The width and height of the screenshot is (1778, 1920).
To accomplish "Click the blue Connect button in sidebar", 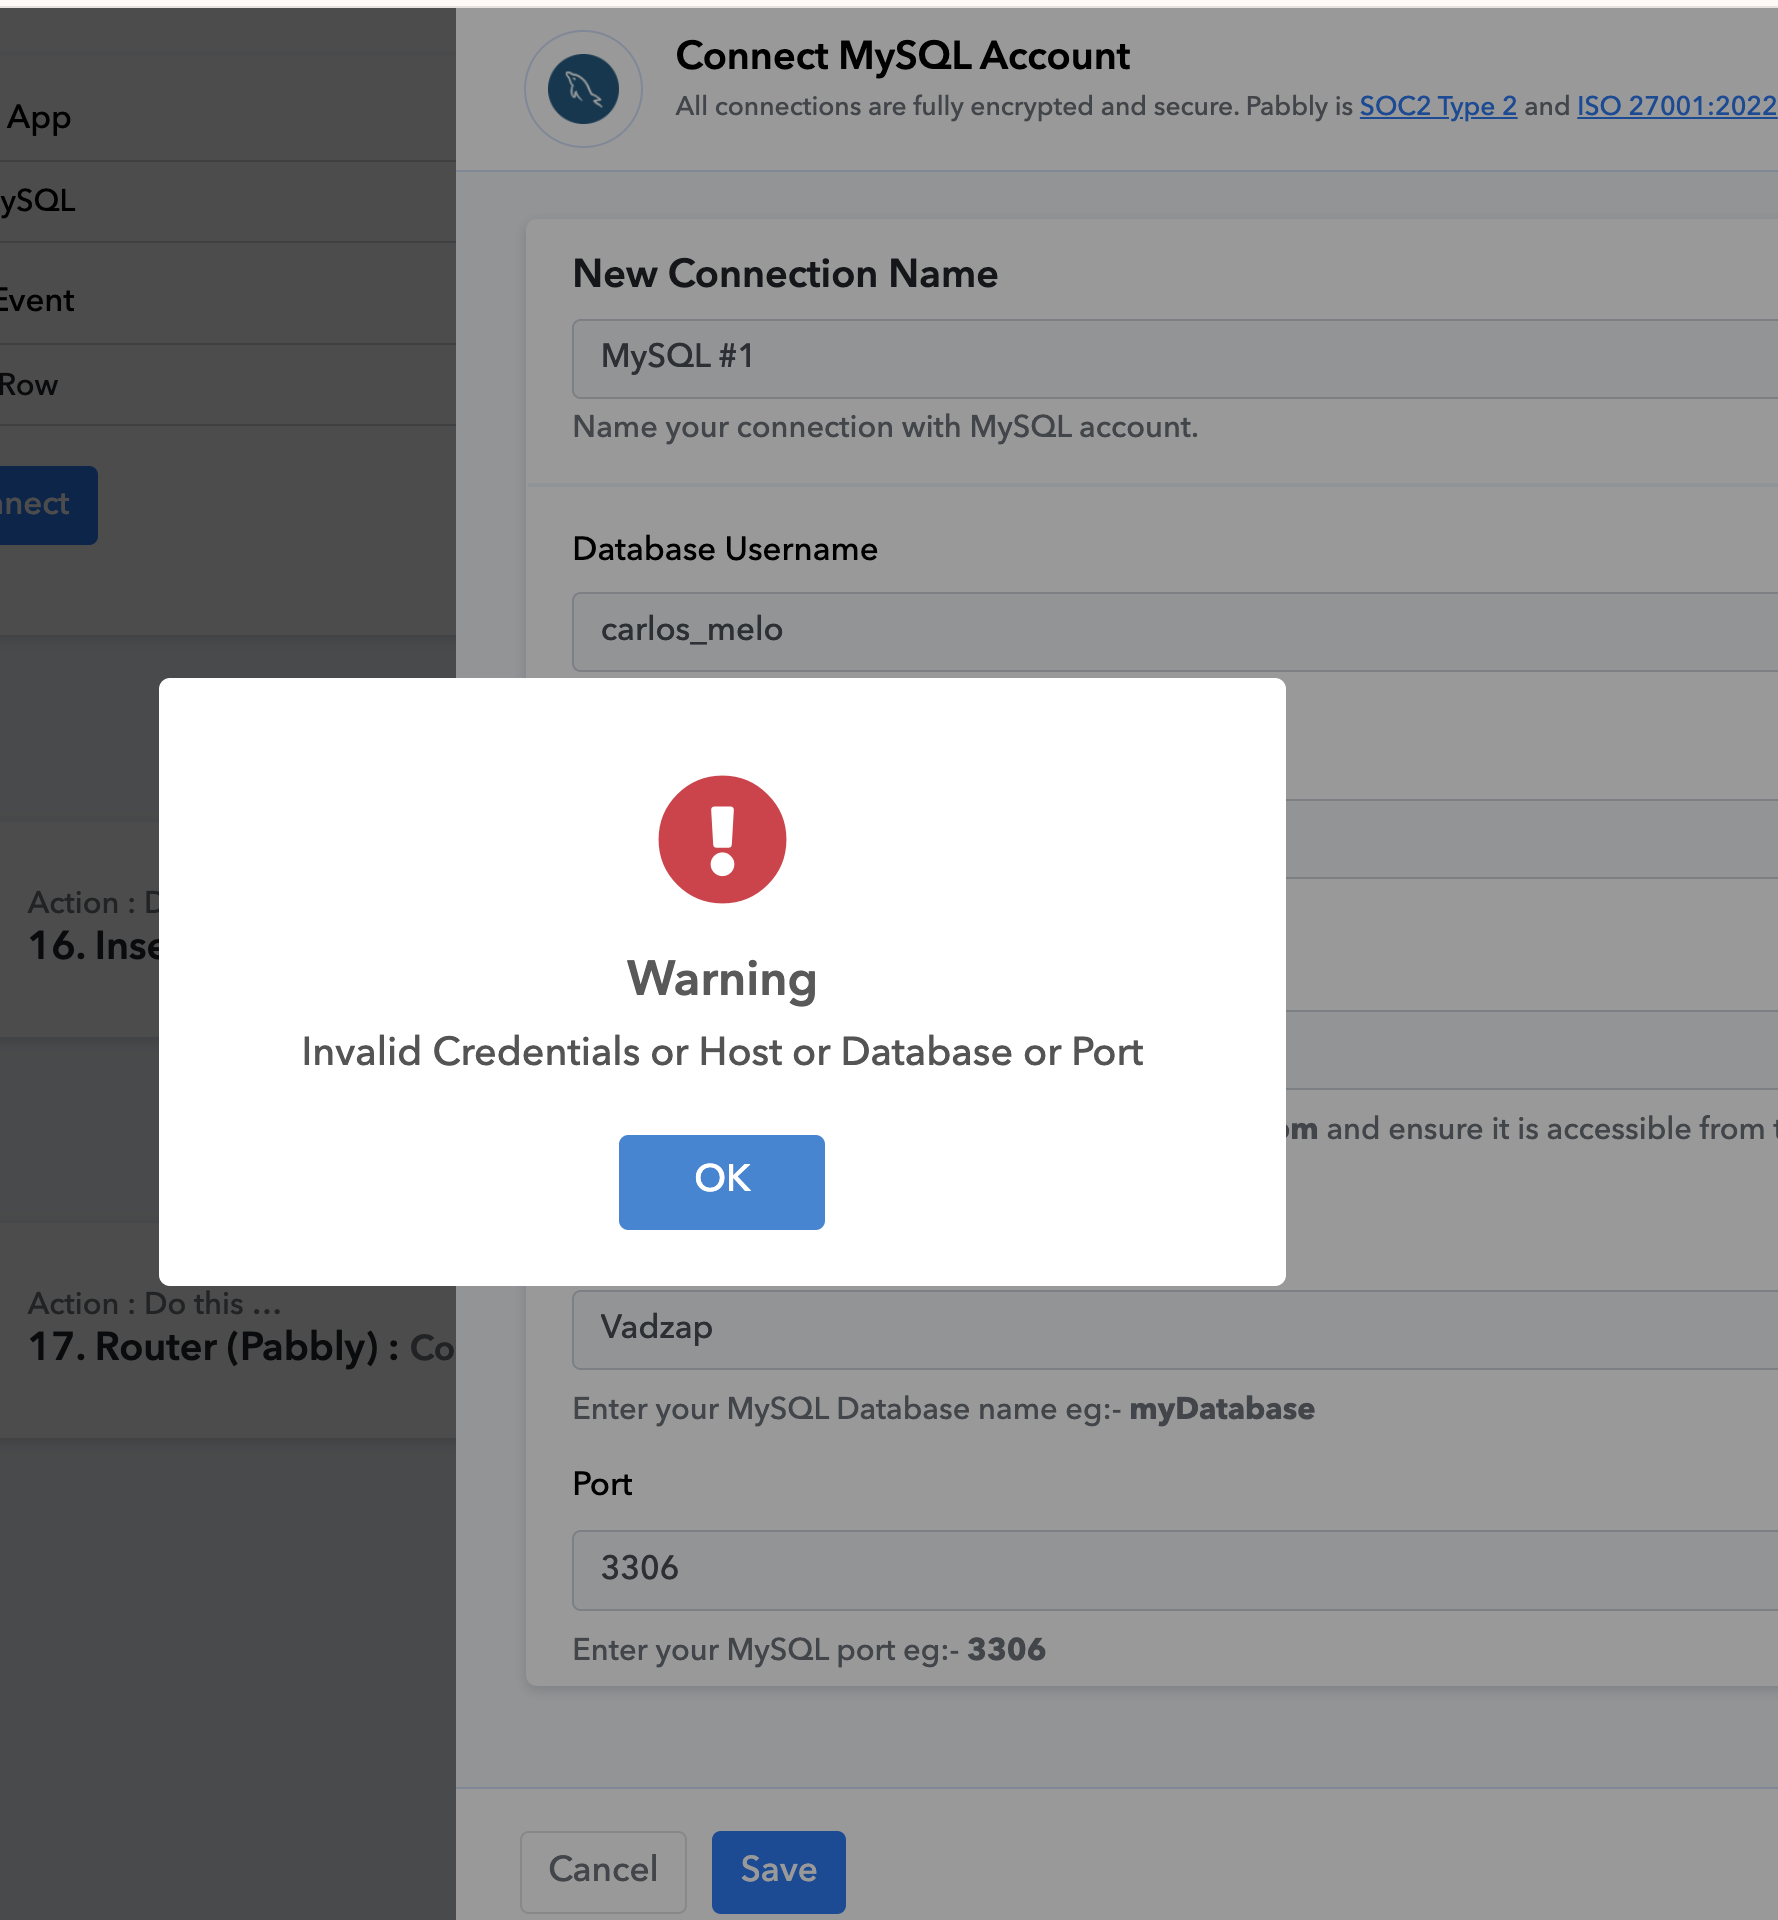I will [x=48, y=505].
